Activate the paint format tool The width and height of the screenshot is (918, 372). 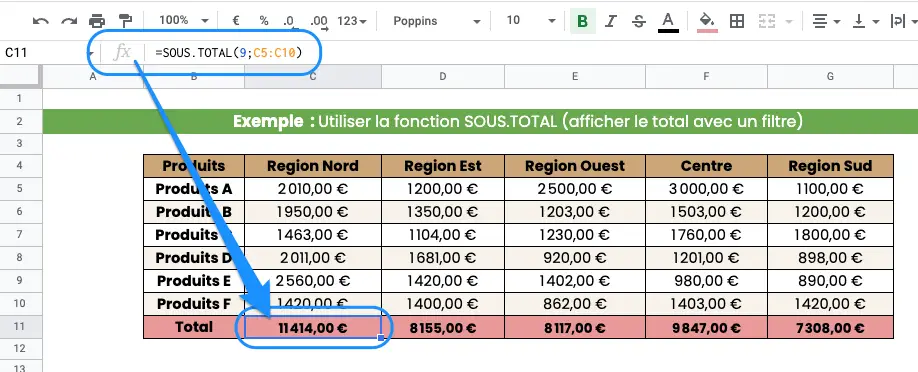[x=125, y=21]
